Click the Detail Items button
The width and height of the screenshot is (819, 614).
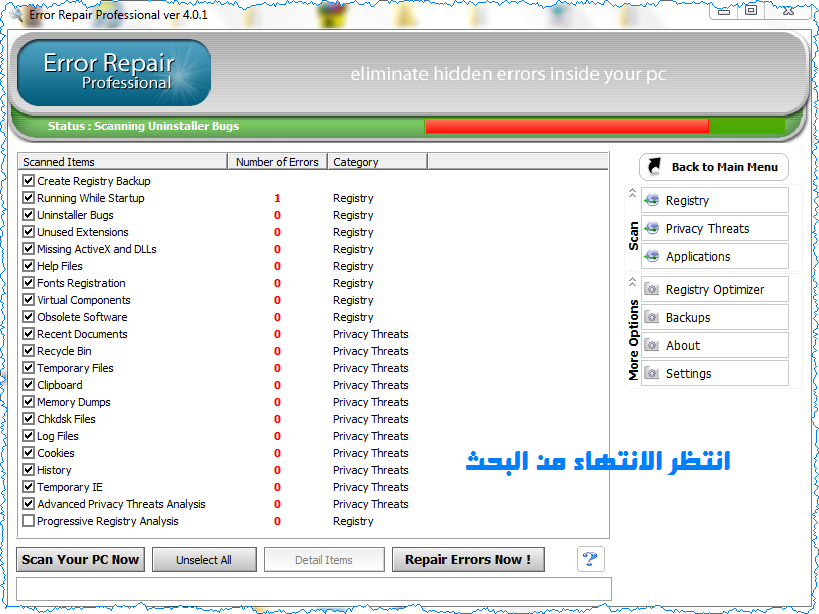[x=324, y=559]
